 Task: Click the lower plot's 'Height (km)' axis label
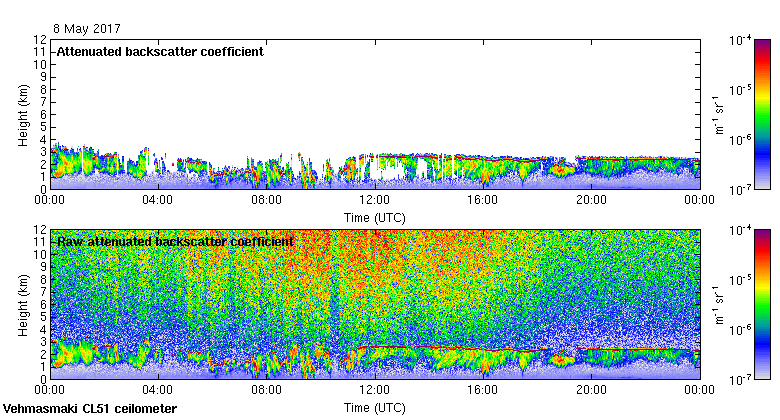tap(23, 305)
